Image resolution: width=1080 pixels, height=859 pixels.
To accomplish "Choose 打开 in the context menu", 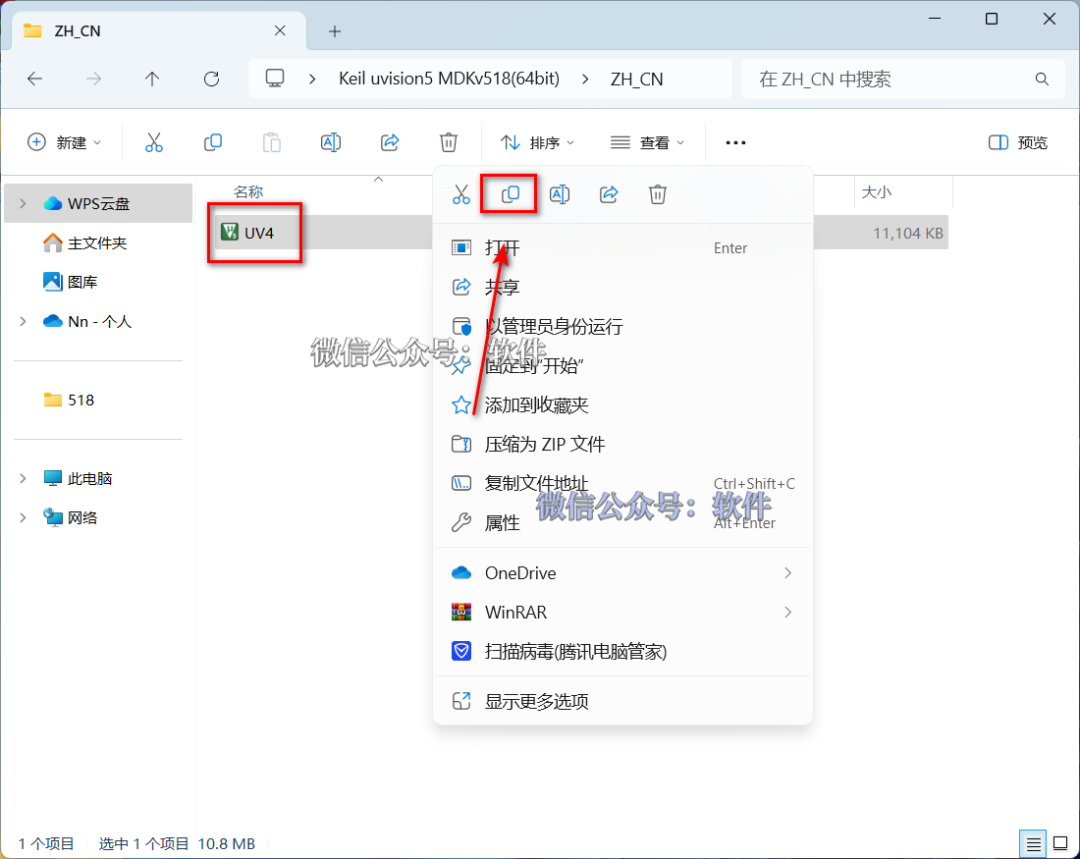I will (623, 248).
